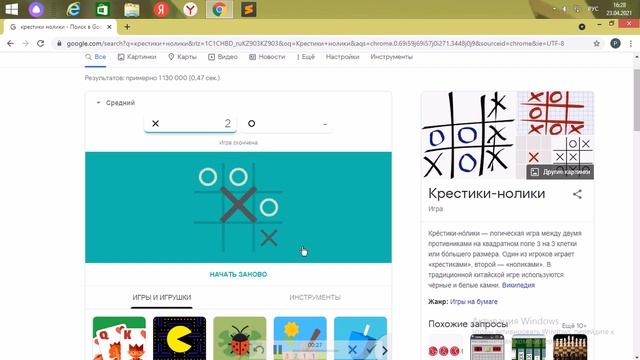Pause the screen recording overlay
Image resolution: width=640 pixels, height=360 pixels.
point(278,350)
